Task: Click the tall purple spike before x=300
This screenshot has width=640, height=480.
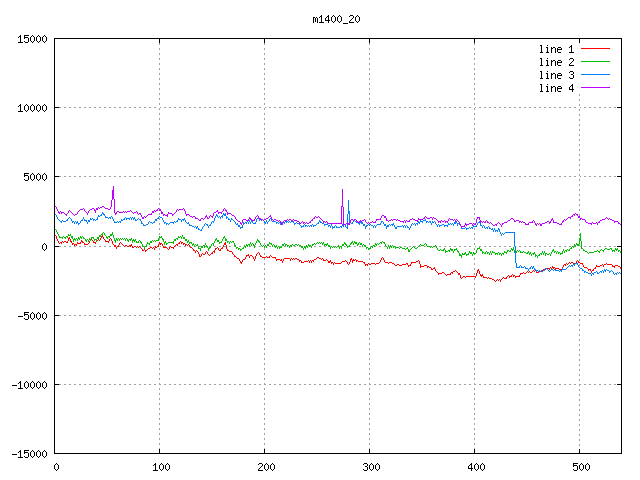Action: click(342, 196)
